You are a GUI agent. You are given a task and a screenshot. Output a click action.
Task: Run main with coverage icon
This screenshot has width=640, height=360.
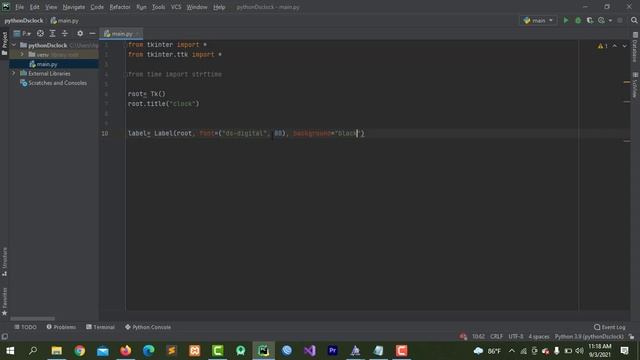[590, 20]
